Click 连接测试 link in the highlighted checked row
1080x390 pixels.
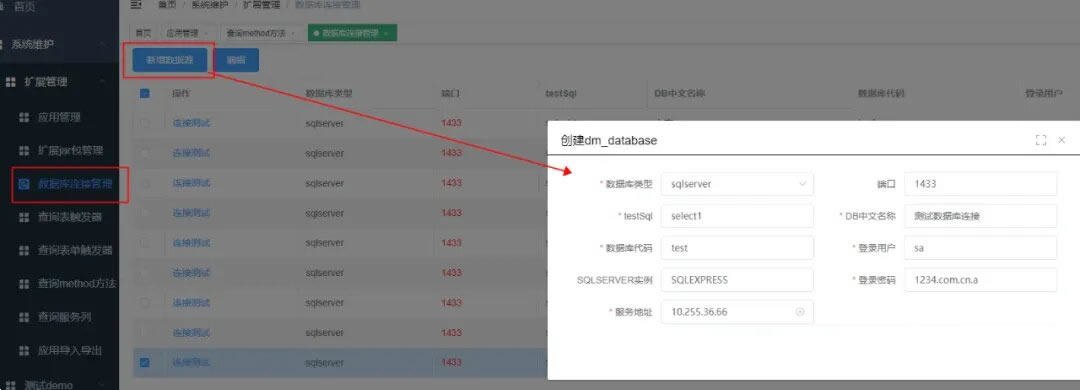click(191, 362)
